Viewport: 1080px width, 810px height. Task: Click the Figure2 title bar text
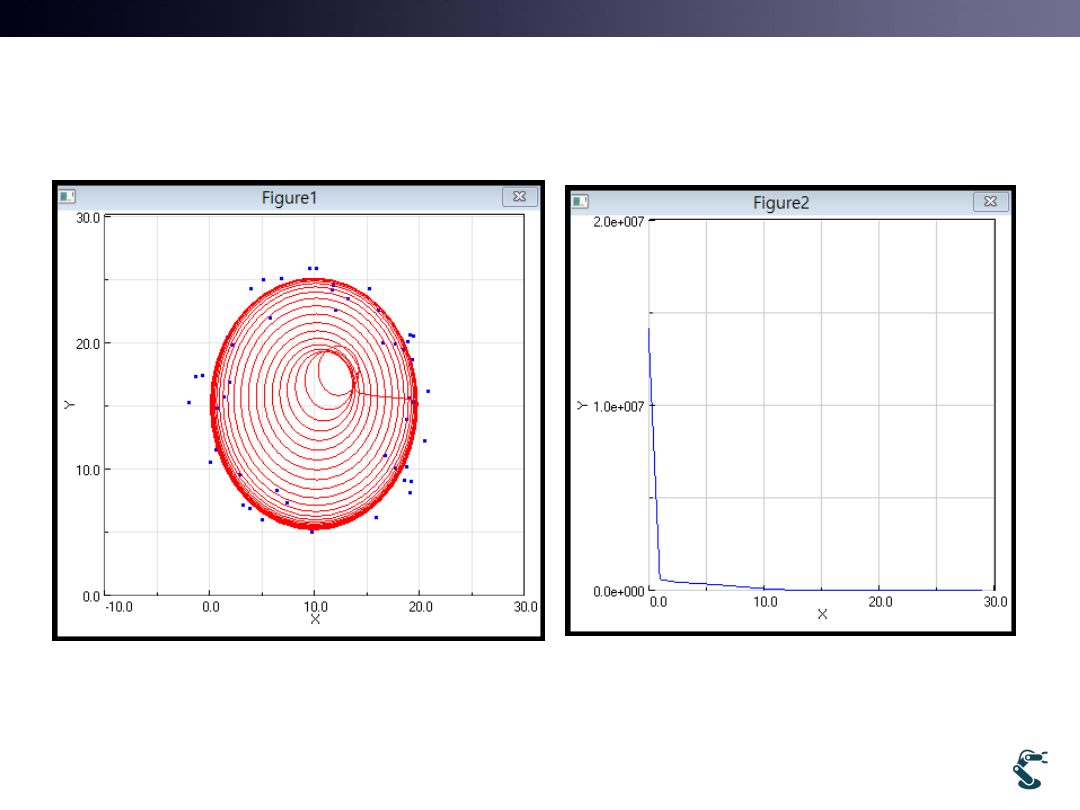click(x=781, y=203)
